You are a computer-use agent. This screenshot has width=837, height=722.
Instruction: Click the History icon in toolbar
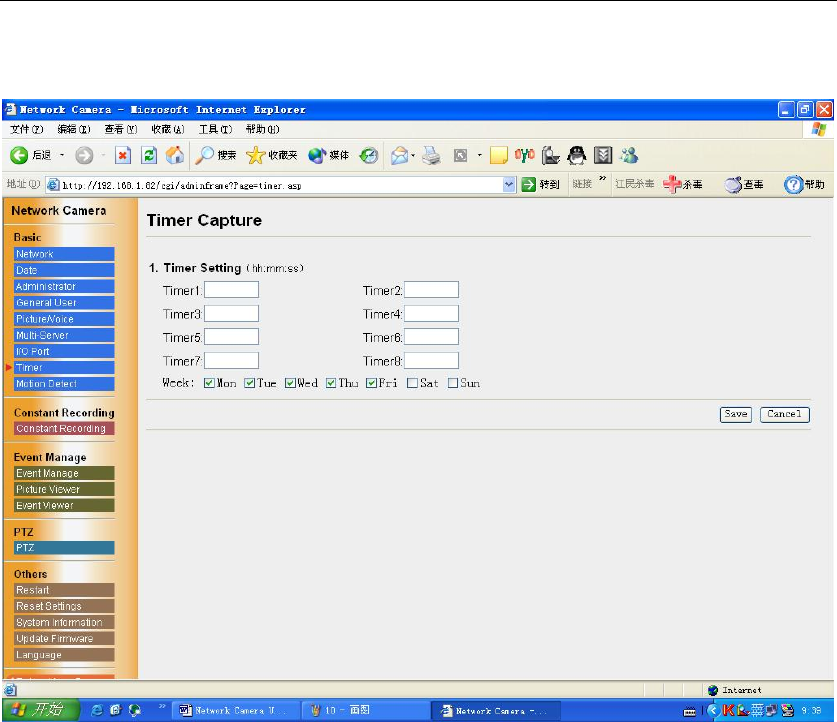tap(369, 156)
